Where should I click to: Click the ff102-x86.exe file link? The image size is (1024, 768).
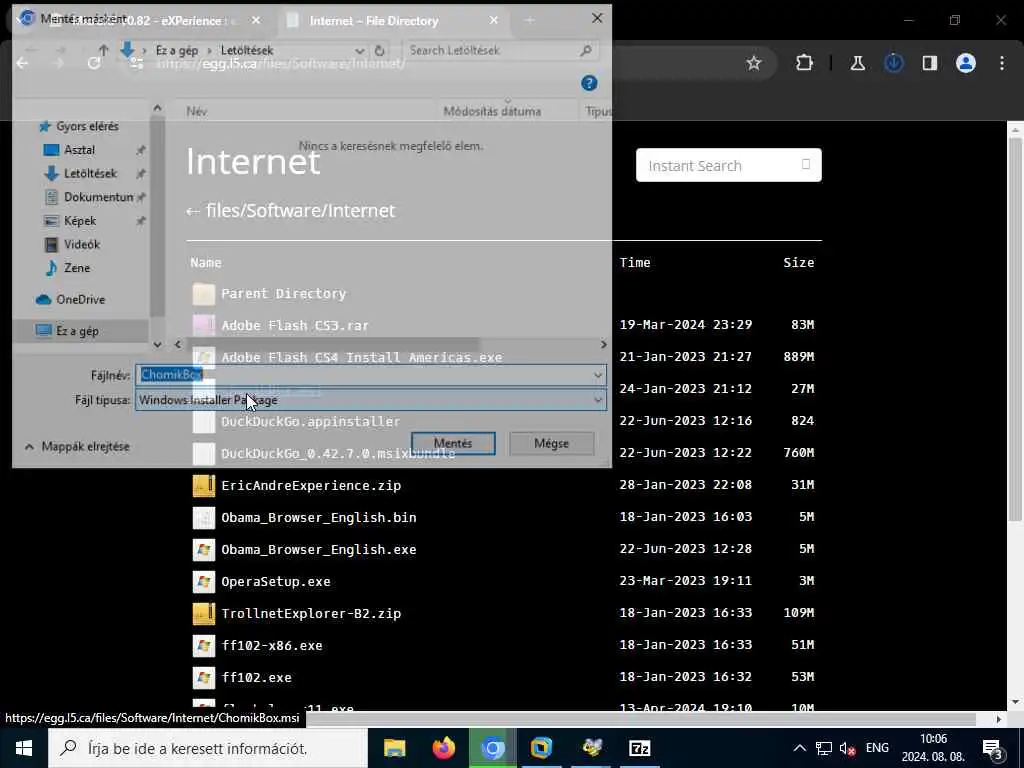272,645
